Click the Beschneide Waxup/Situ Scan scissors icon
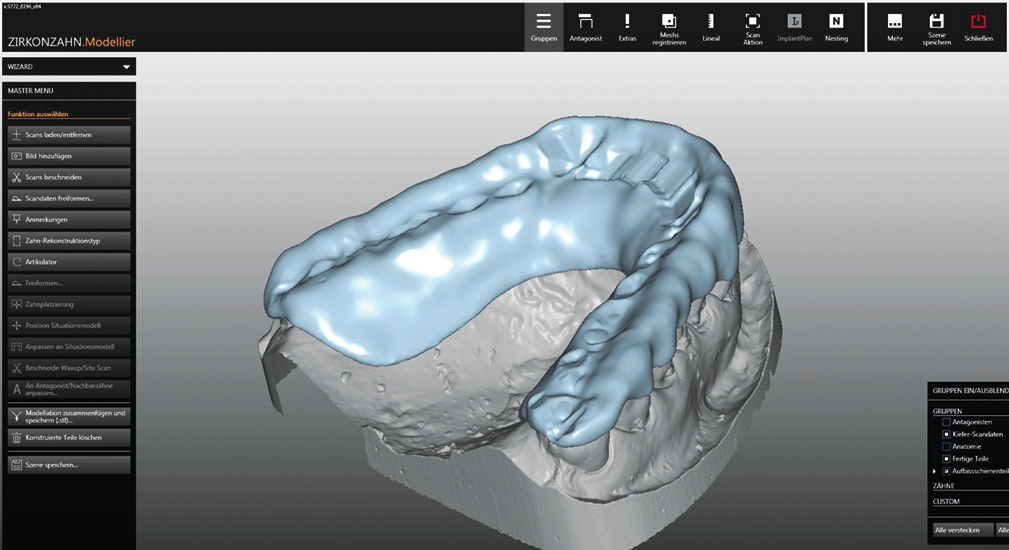 [x=17, y=368]
